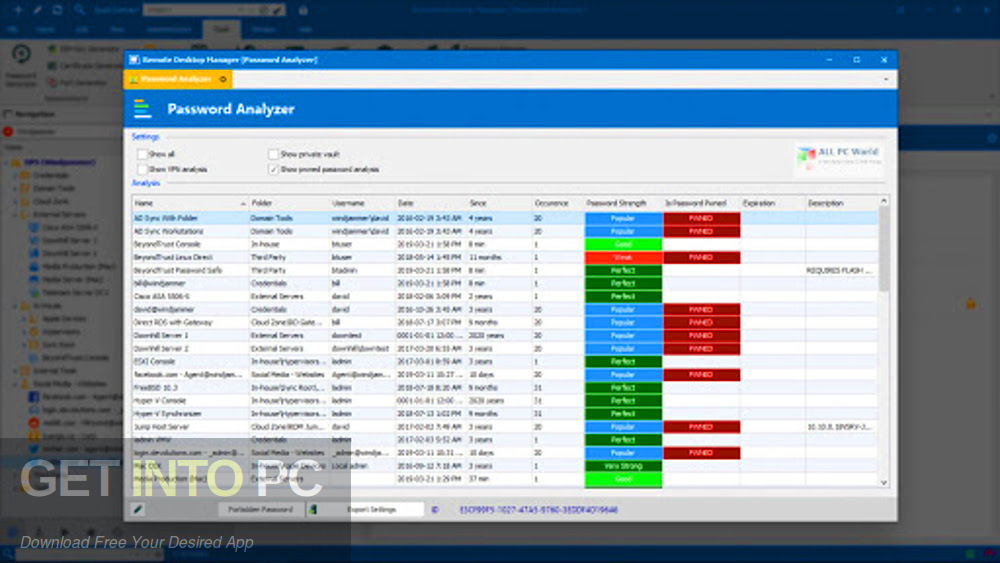Click the pencil edit icon in the analyzer footer
Viewport: 1000px width, 563px height.
pyautogui.click(x=138, y=509)
